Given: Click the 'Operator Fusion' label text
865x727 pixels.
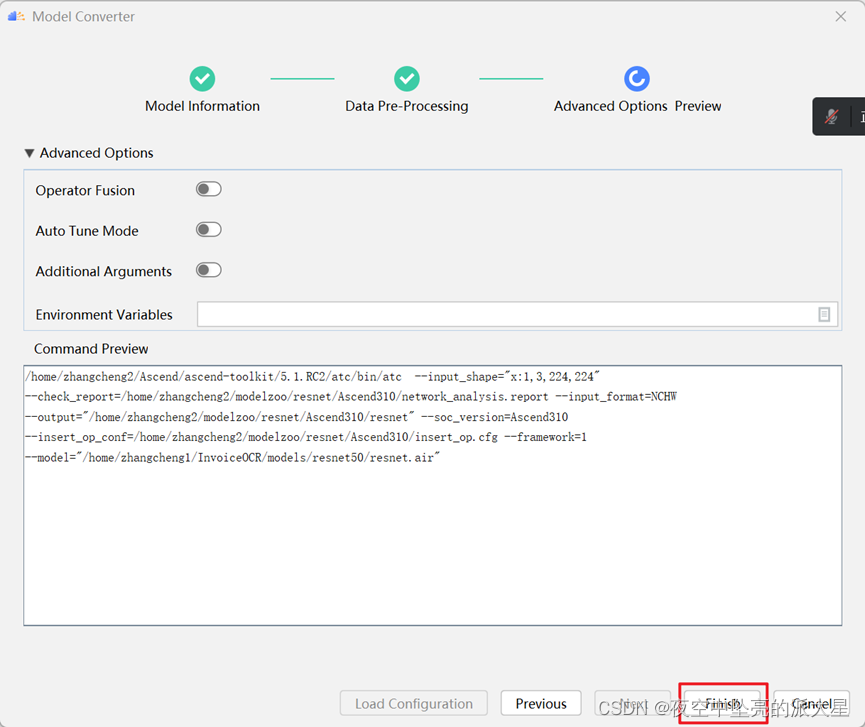Looking at the screenshot, I should (85, 190).
